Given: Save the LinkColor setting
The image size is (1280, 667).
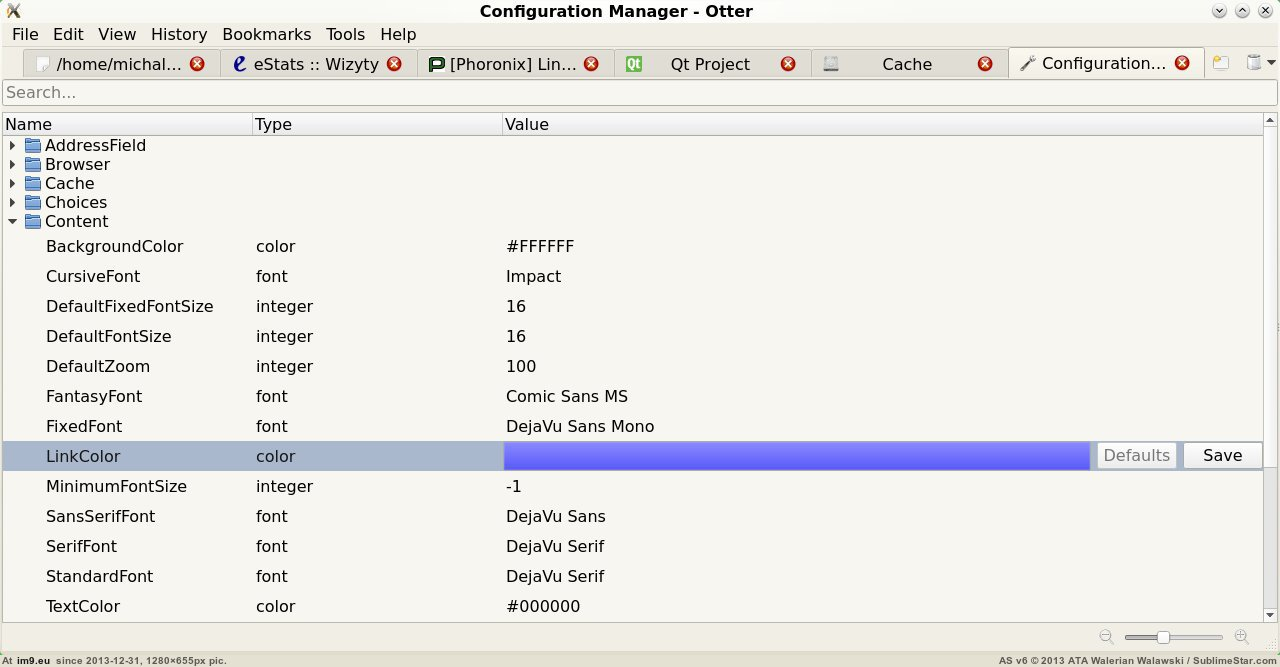Looking at the screenshot, I should click(x=1222, y=456).
